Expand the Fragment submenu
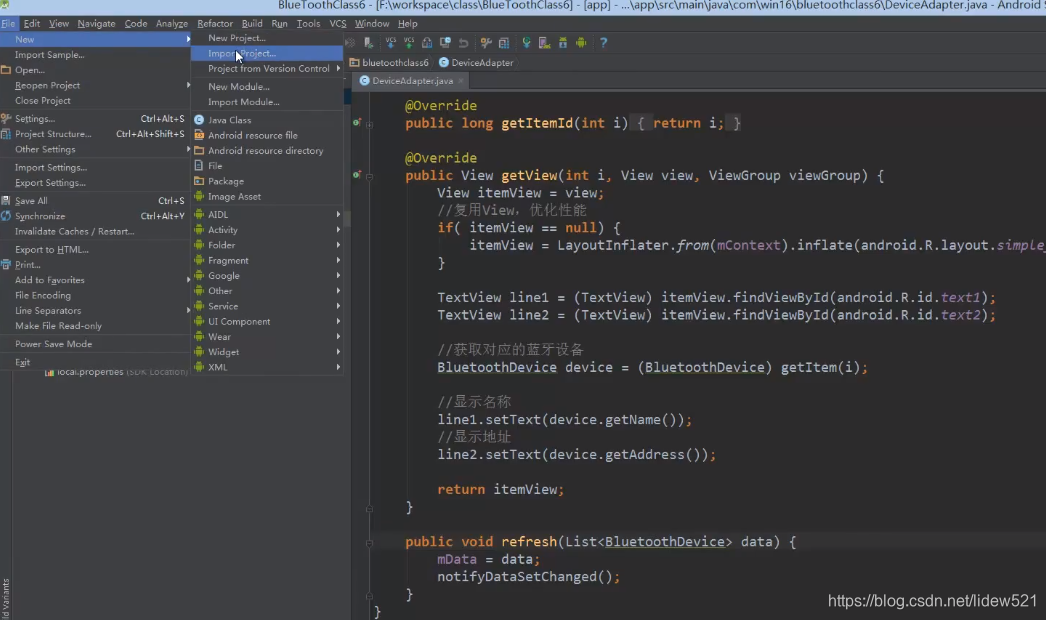Viewport: 1046px width, 620px height. coord(267,261)
